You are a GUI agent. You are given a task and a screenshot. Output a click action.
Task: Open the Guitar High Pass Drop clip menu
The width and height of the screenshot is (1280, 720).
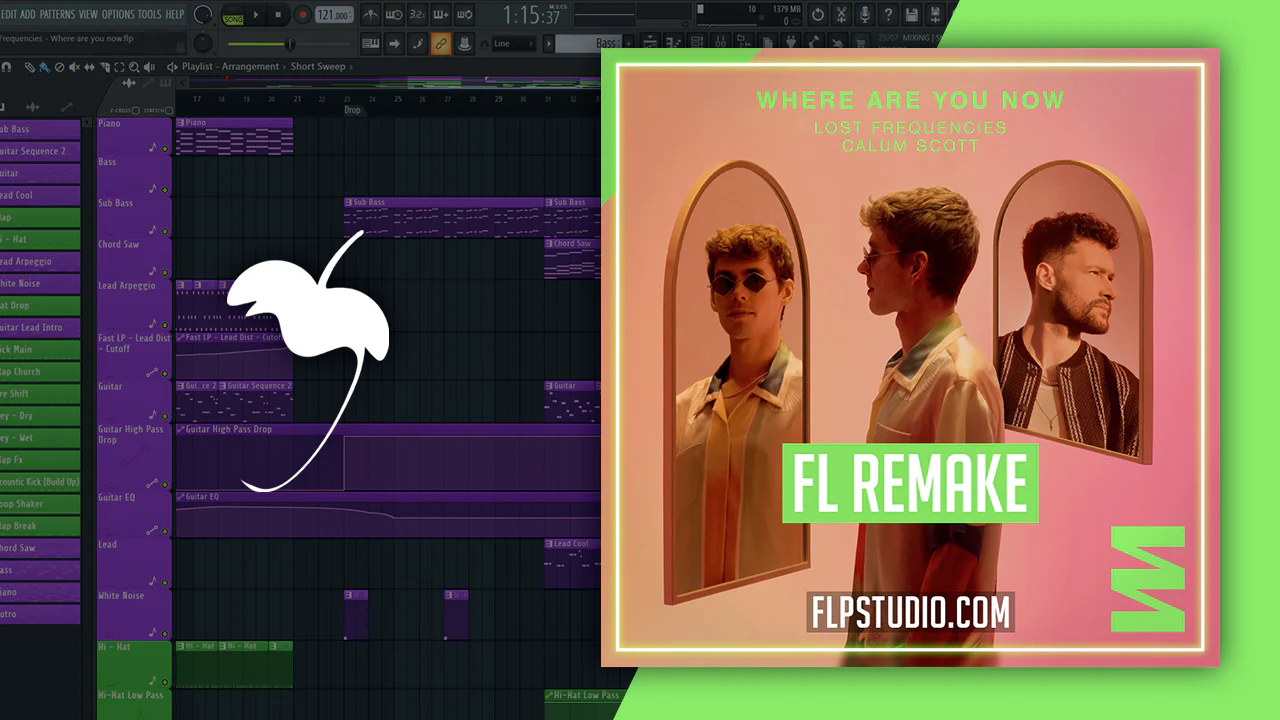pyautogui.click(x=180, y=429)
